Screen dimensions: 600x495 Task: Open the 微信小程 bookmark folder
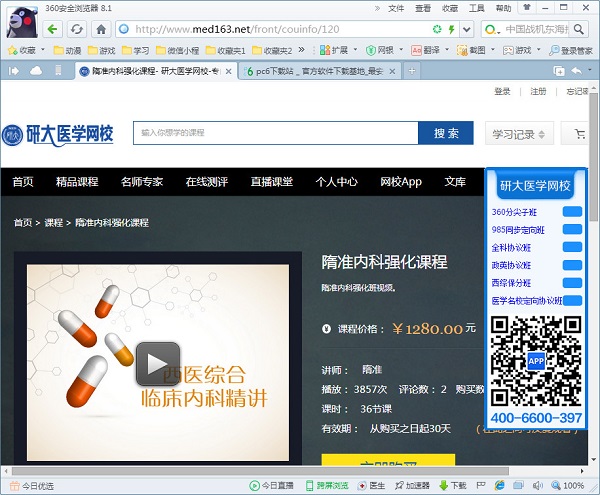178,50
